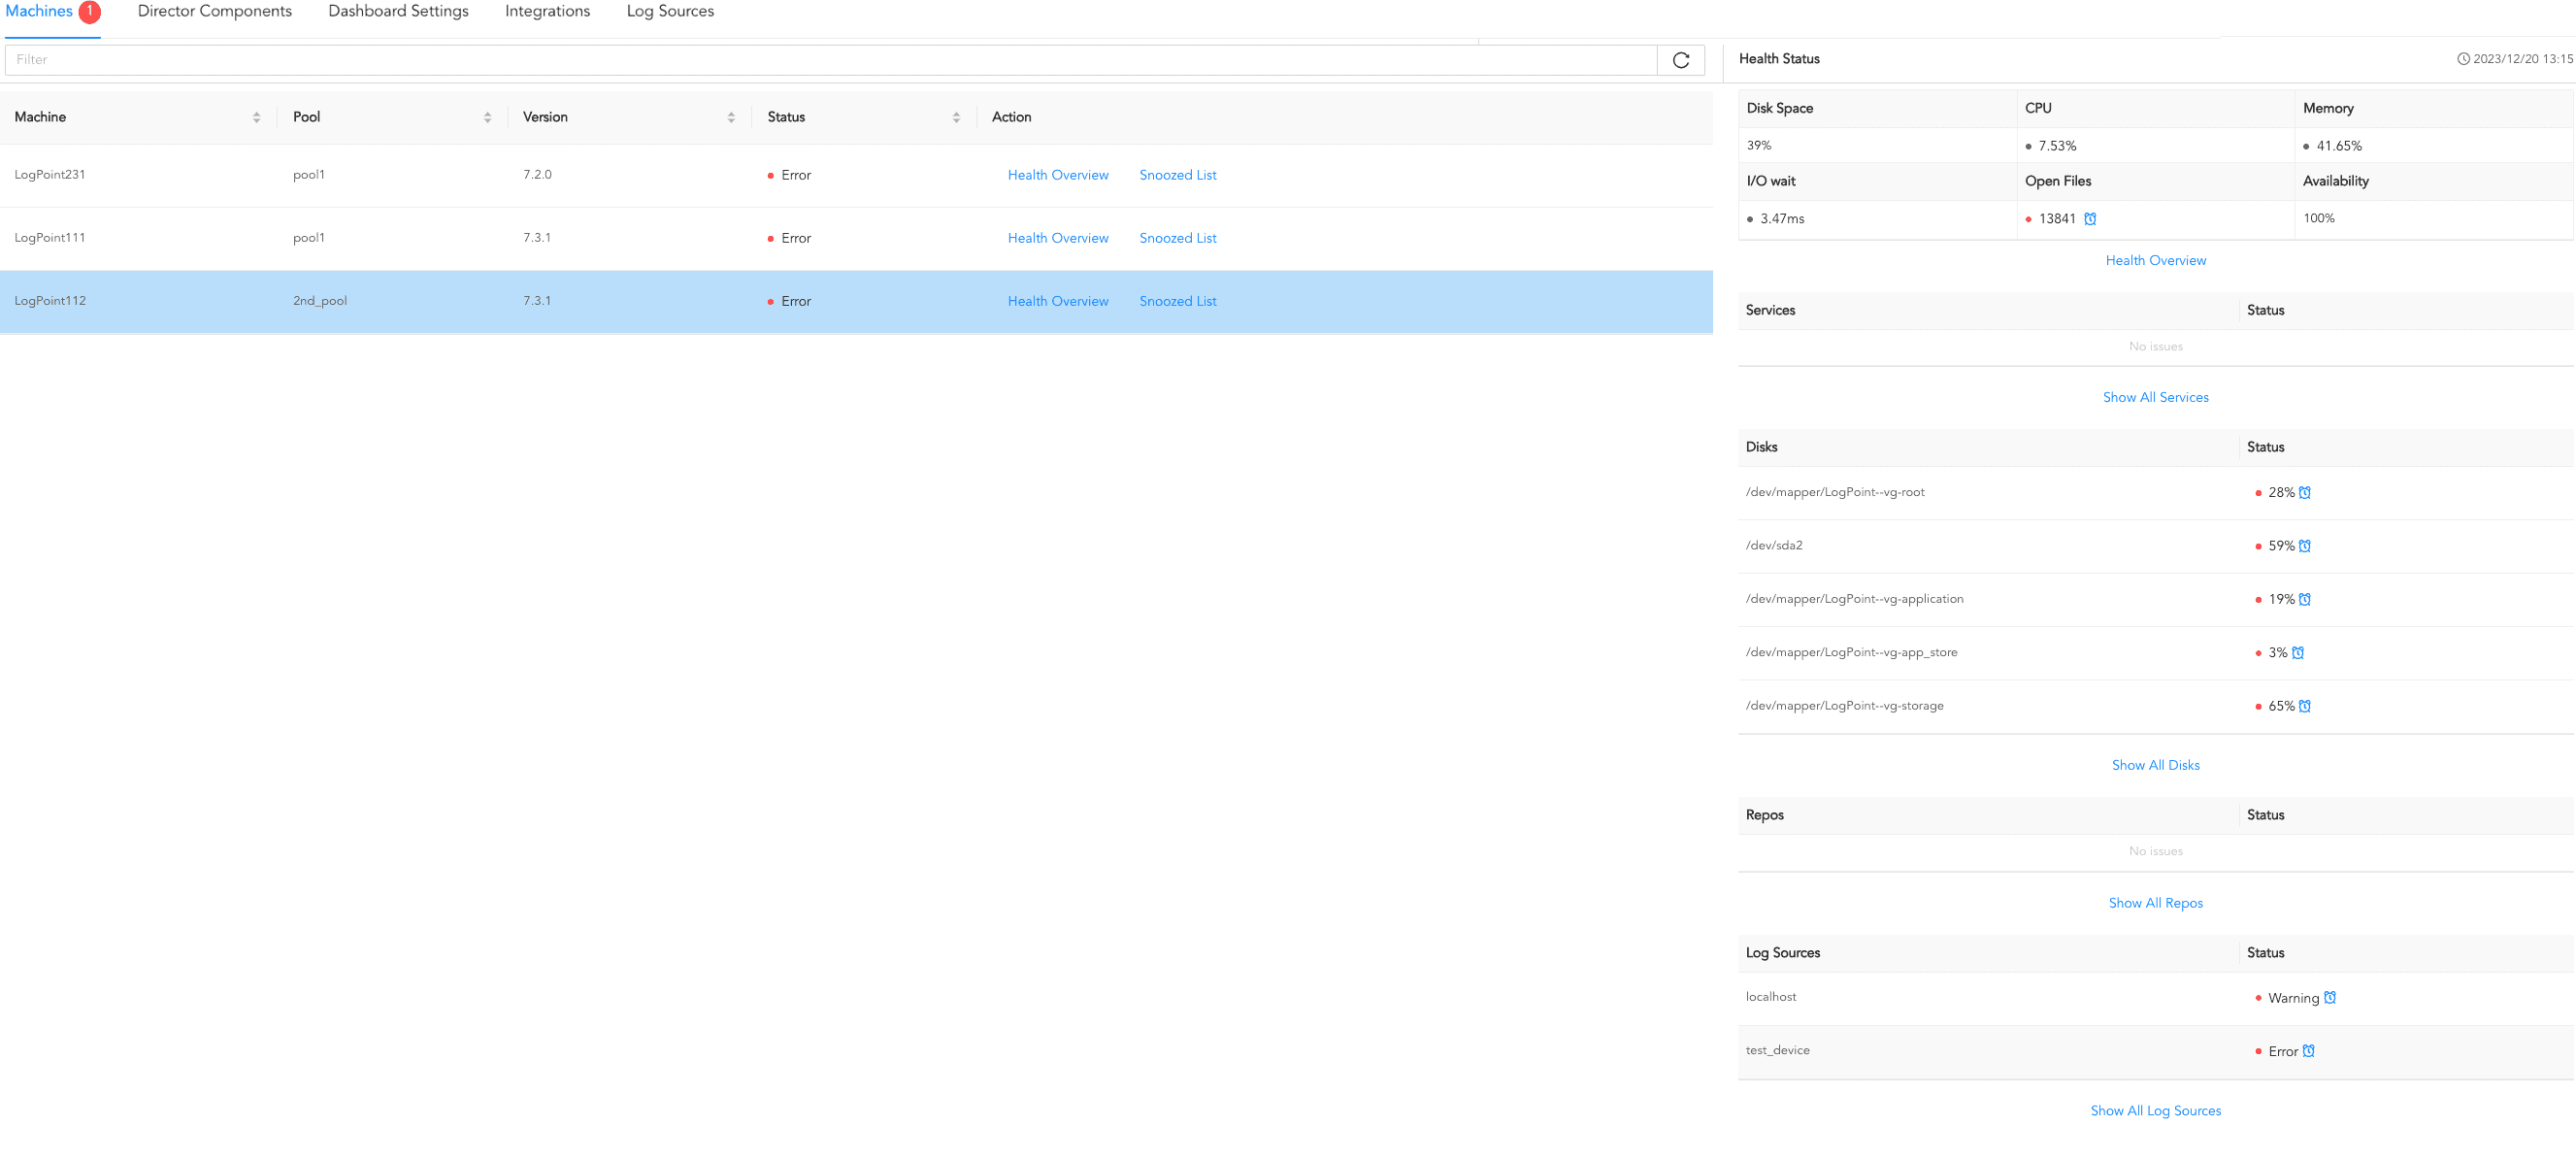Snooze the /dev/mapper/LogPoint--vg-storage alert
This screenshot has height=1159, width=2576.
coord(2306,706)
